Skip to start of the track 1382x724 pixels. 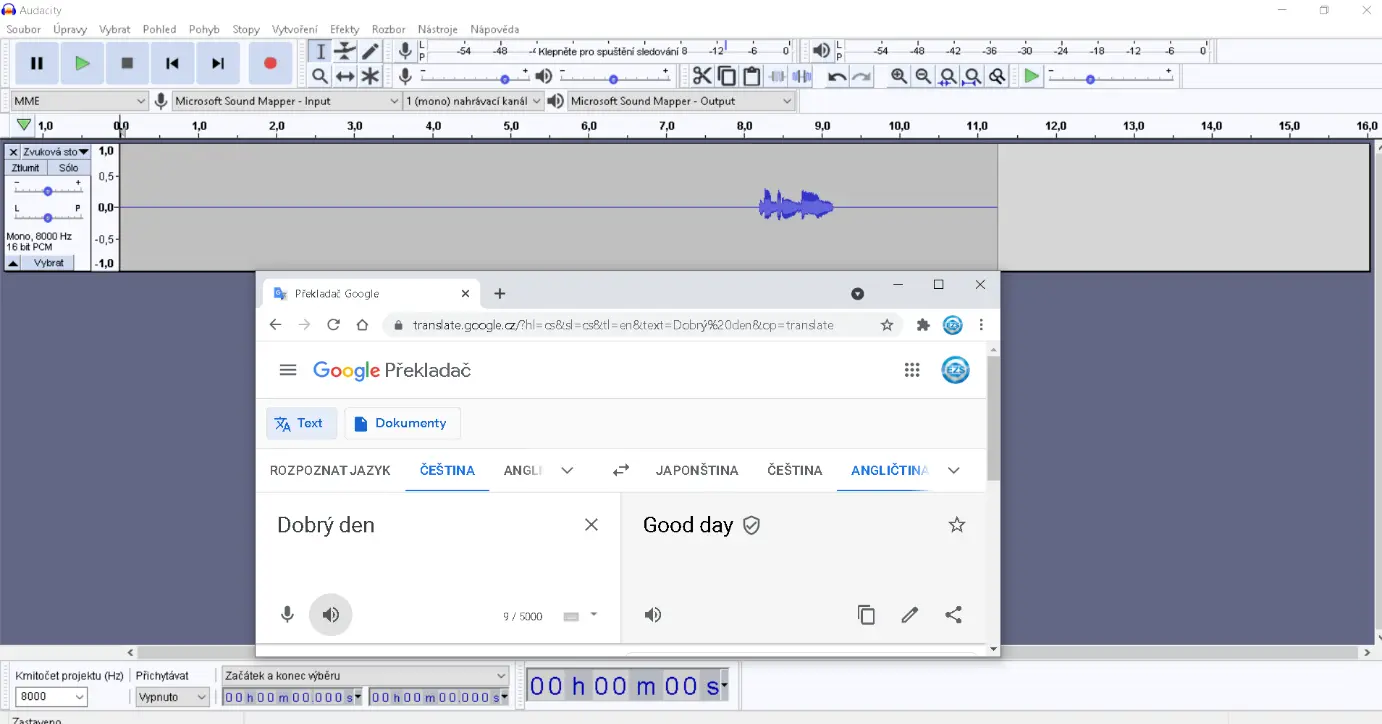click(x=172, y=63)
